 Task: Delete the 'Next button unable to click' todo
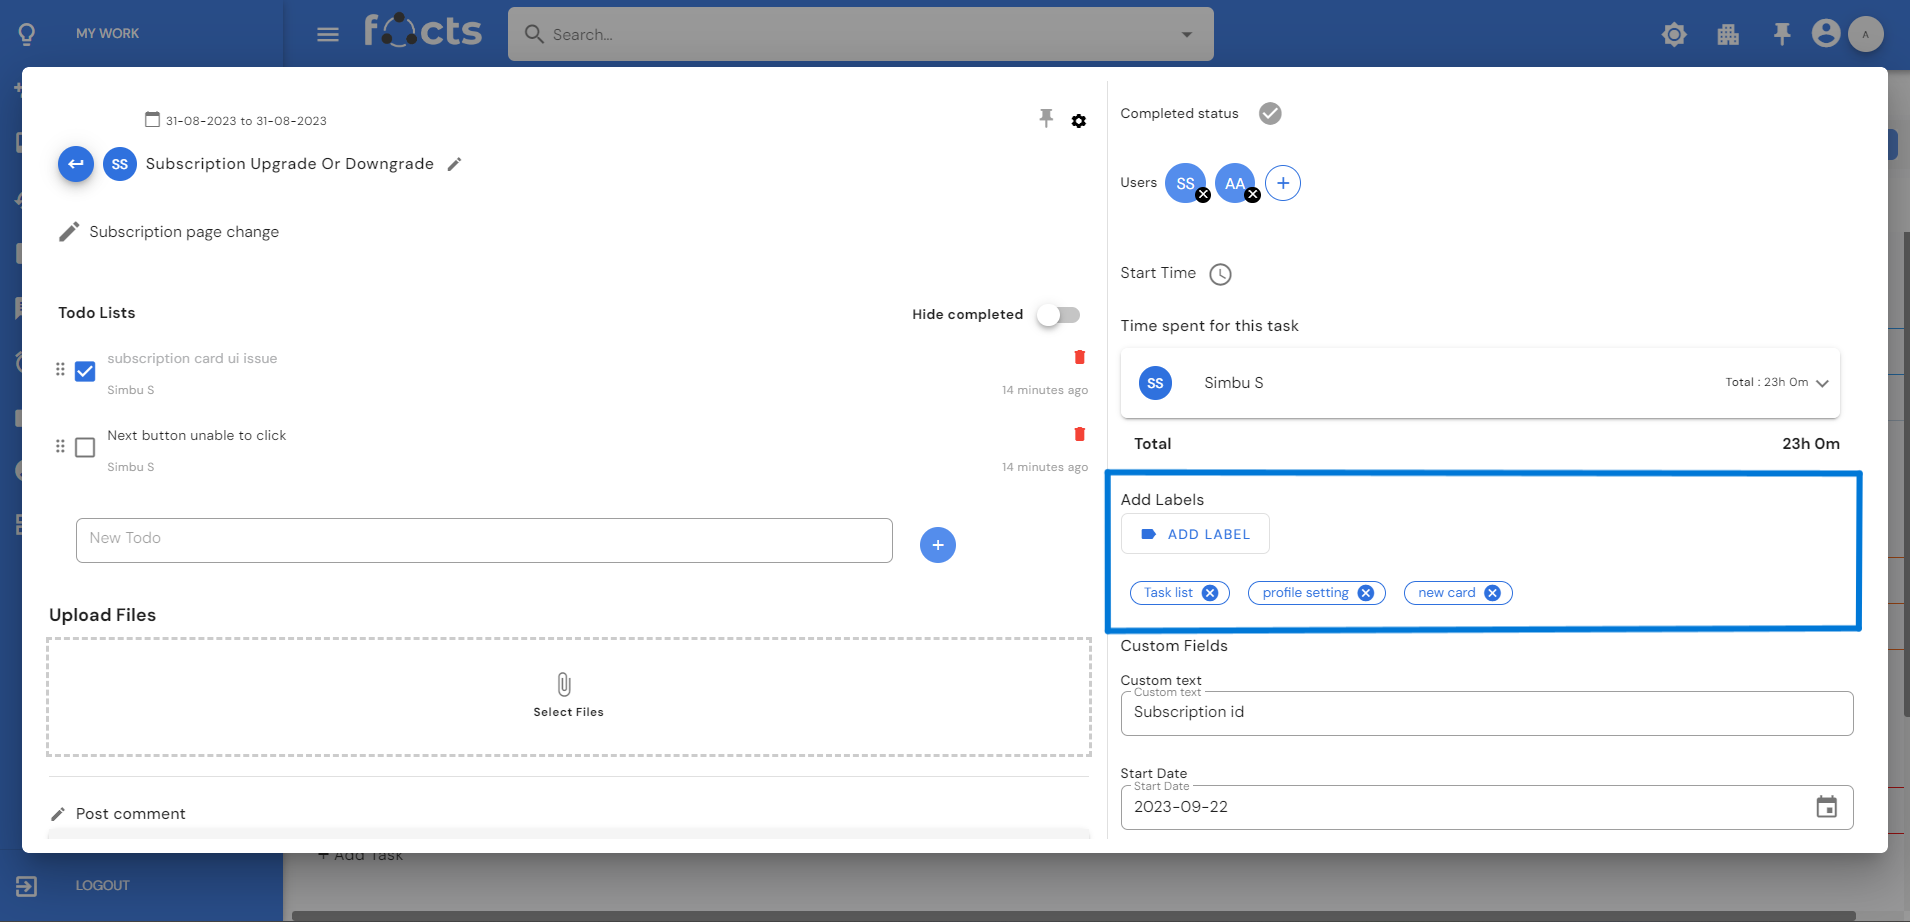pos(1079,434)
